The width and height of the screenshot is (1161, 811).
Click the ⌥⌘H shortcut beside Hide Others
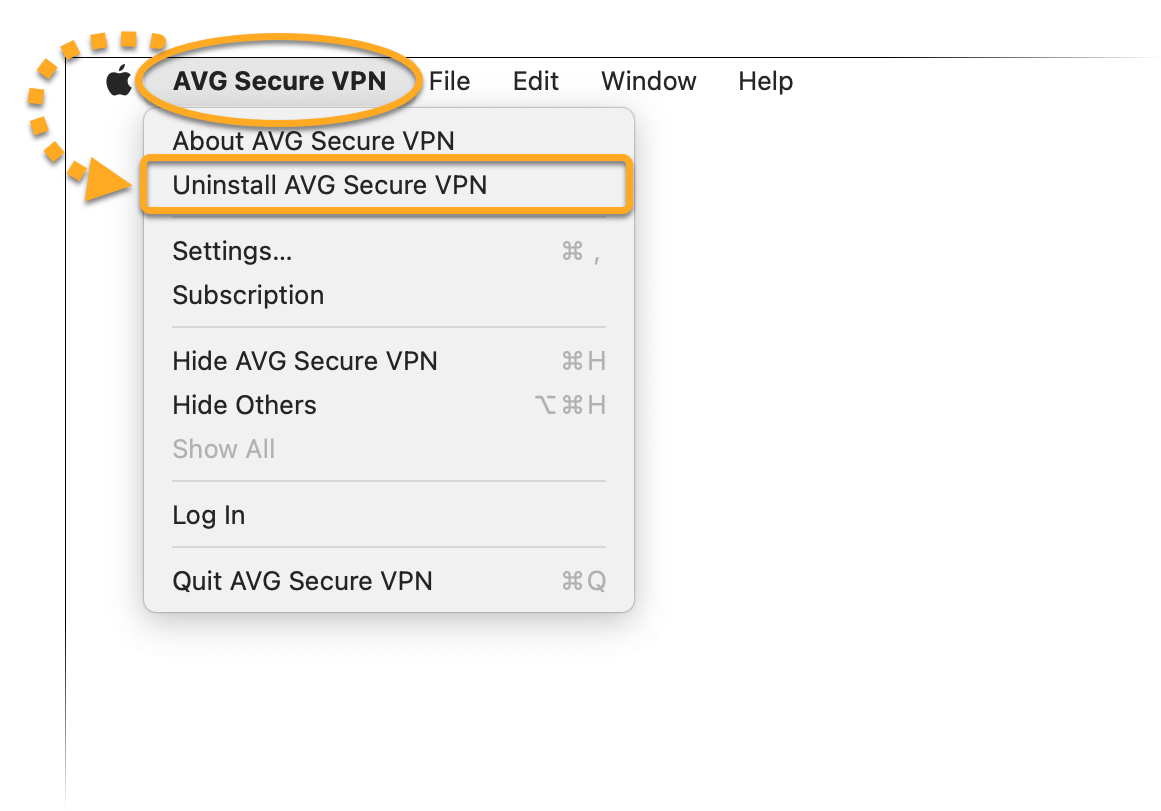click(x=570, y=405)
